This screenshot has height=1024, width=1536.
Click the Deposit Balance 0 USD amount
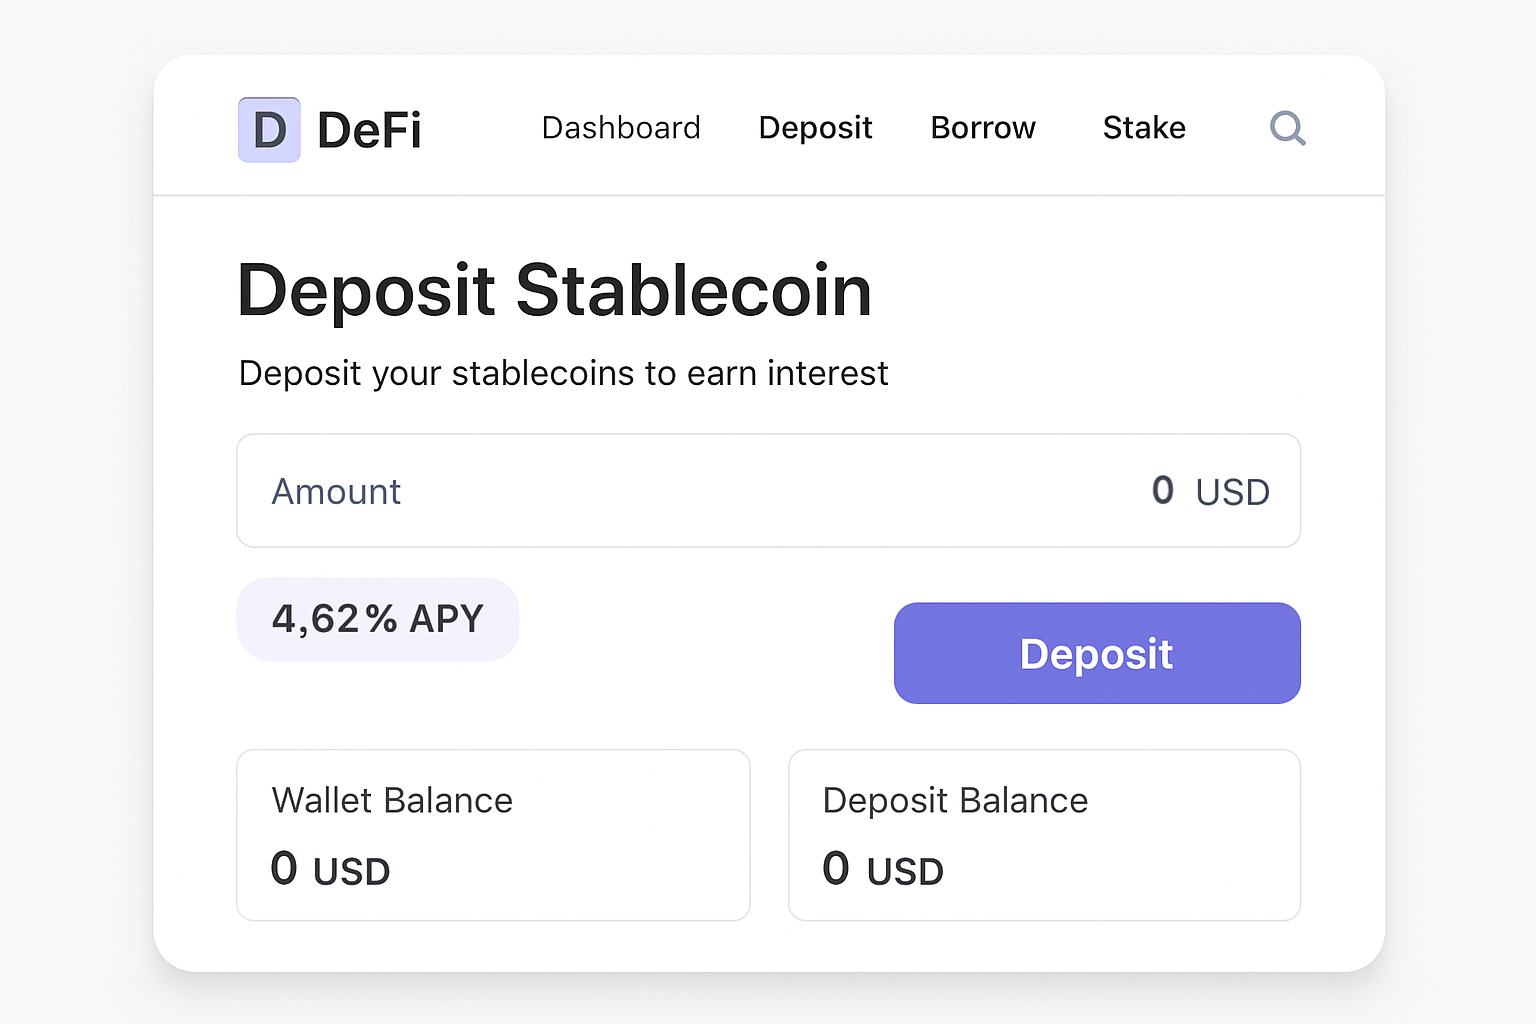click(882, 869)
